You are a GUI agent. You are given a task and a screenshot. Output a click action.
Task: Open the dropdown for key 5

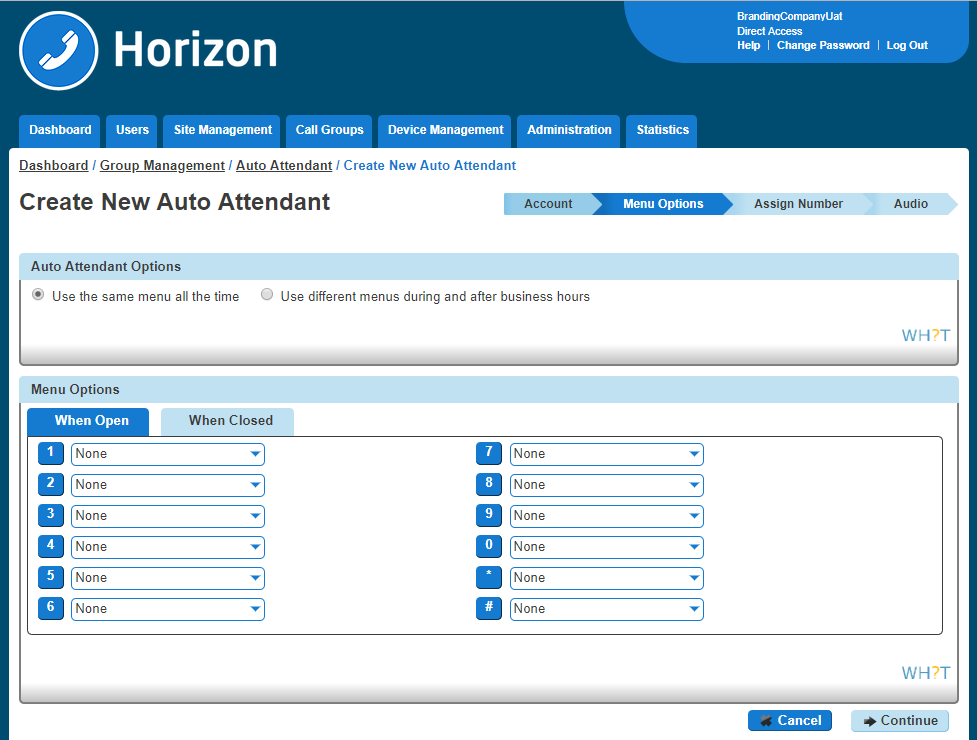[x=168, y=579]
